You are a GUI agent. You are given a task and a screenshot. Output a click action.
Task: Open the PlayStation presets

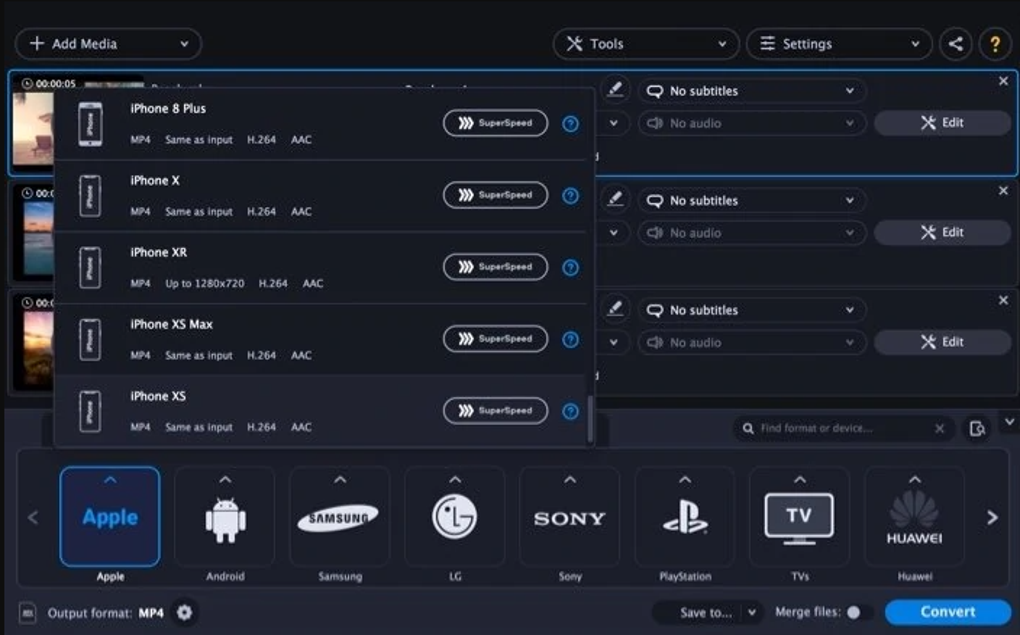684,516
